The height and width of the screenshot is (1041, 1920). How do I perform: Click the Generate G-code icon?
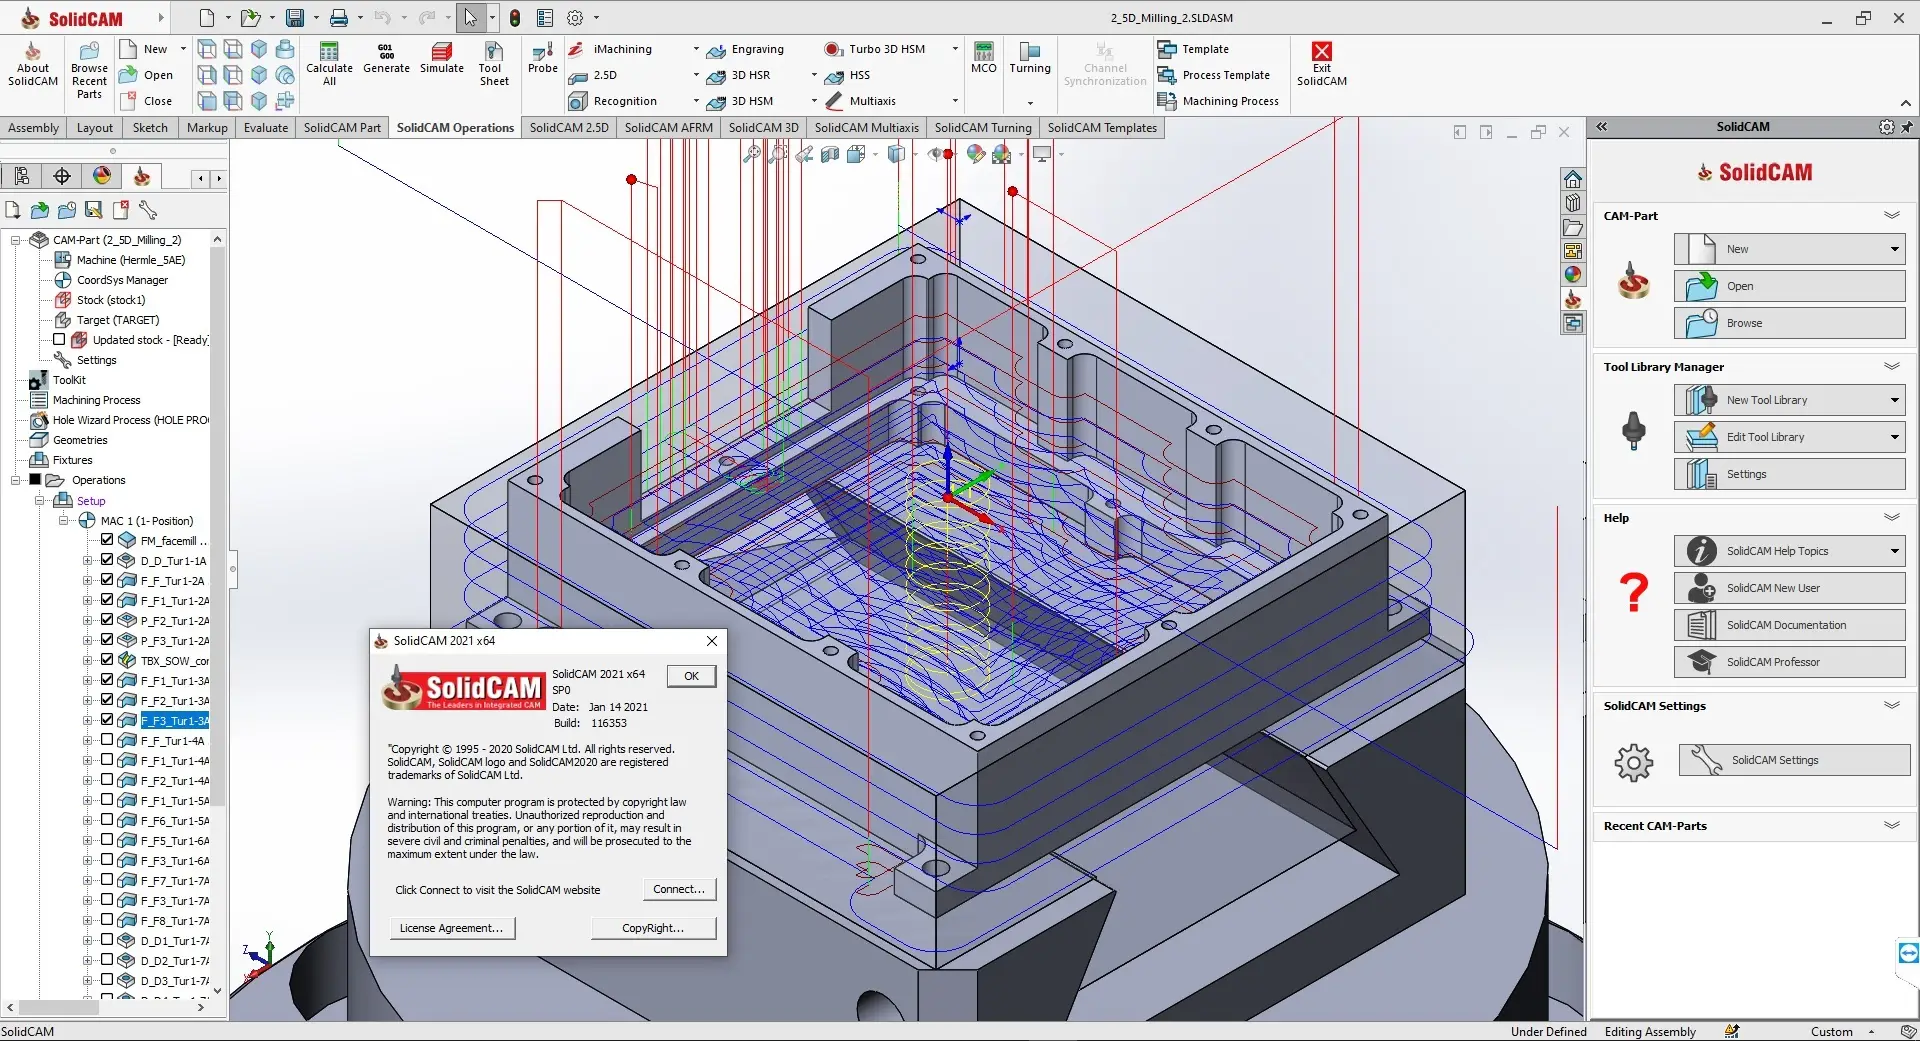[x=386, y=59]
